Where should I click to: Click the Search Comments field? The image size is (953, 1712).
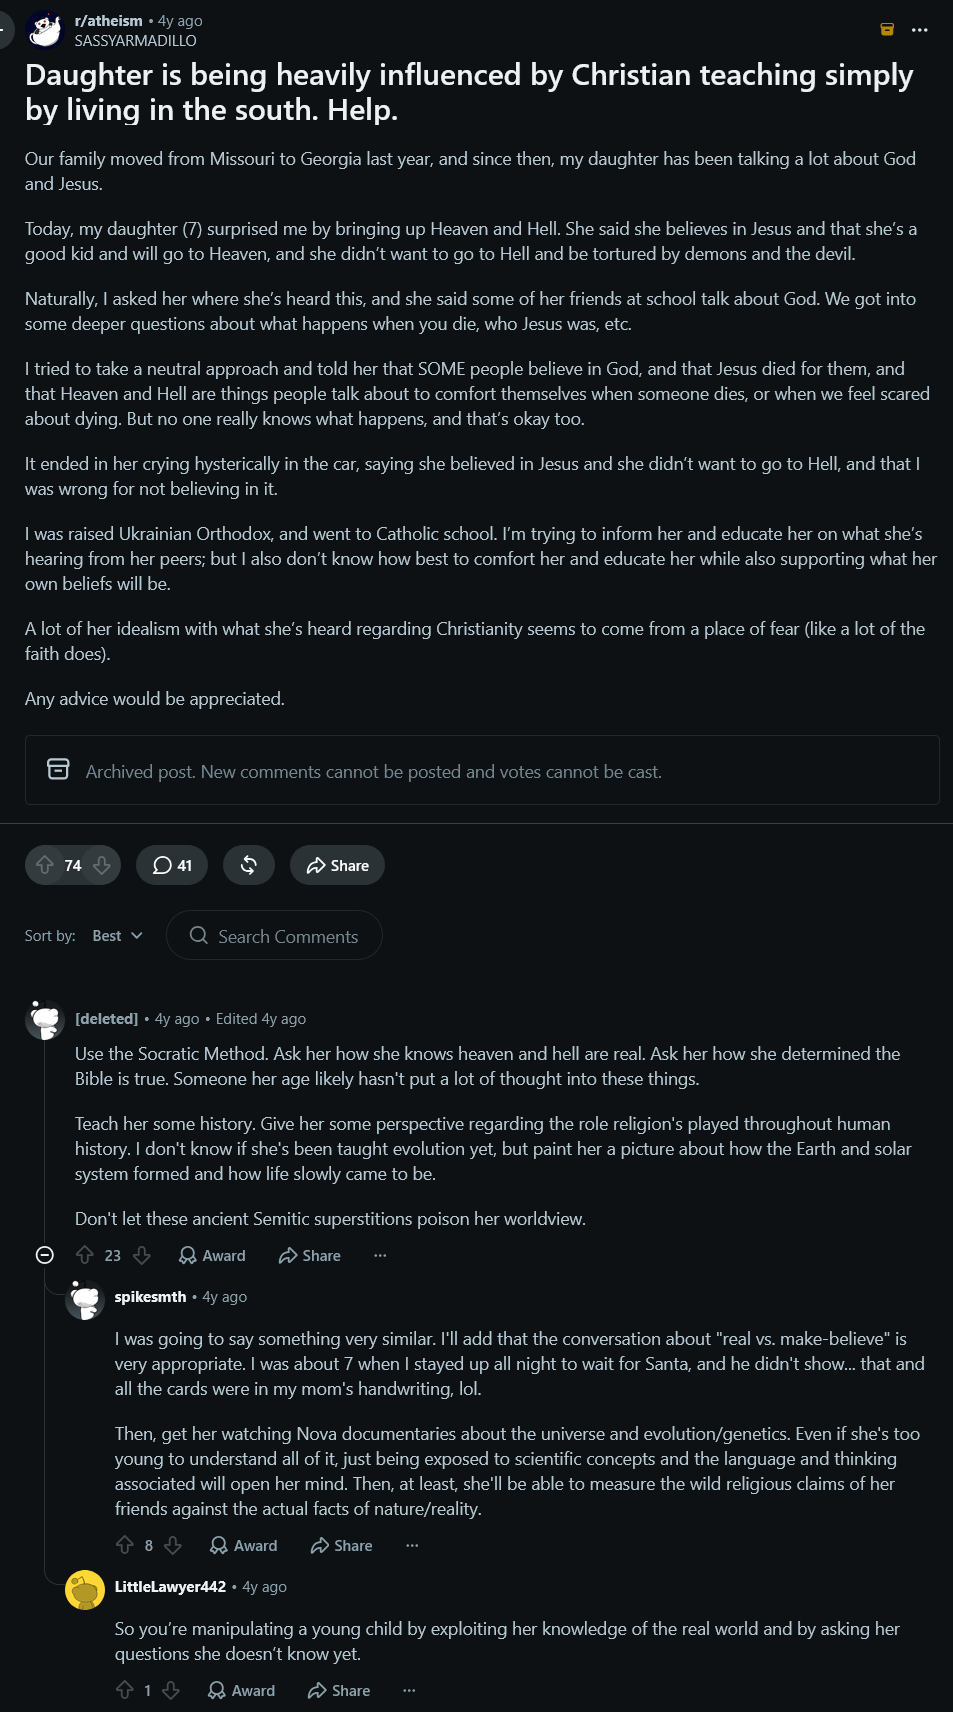274,936
